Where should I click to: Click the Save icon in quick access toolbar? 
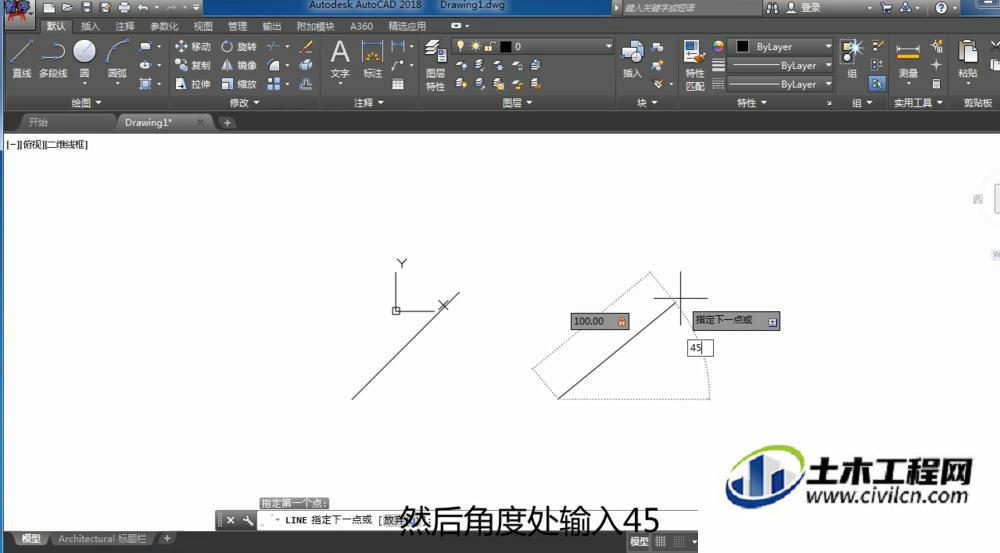click(x=87, y=8)
